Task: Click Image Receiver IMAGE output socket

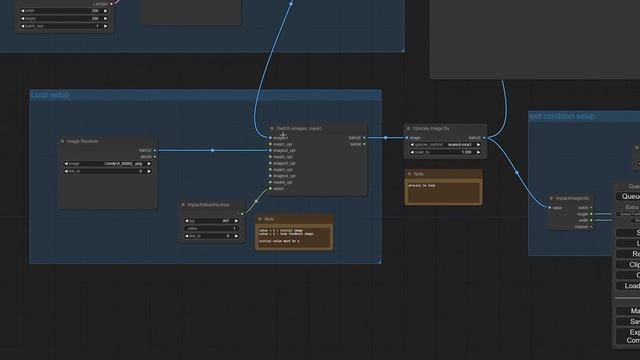Action: 155,151
